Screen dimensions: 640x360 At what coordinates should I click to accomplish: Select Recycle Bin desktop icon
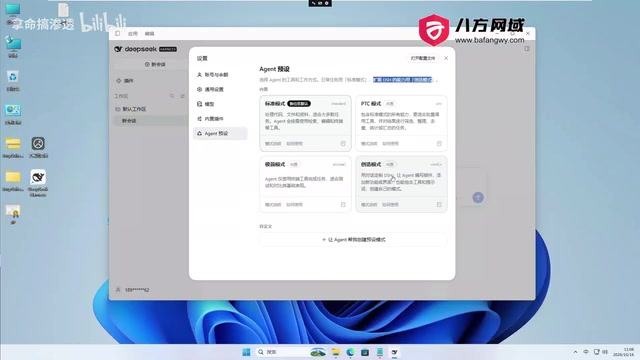click(x=13, y=80)
